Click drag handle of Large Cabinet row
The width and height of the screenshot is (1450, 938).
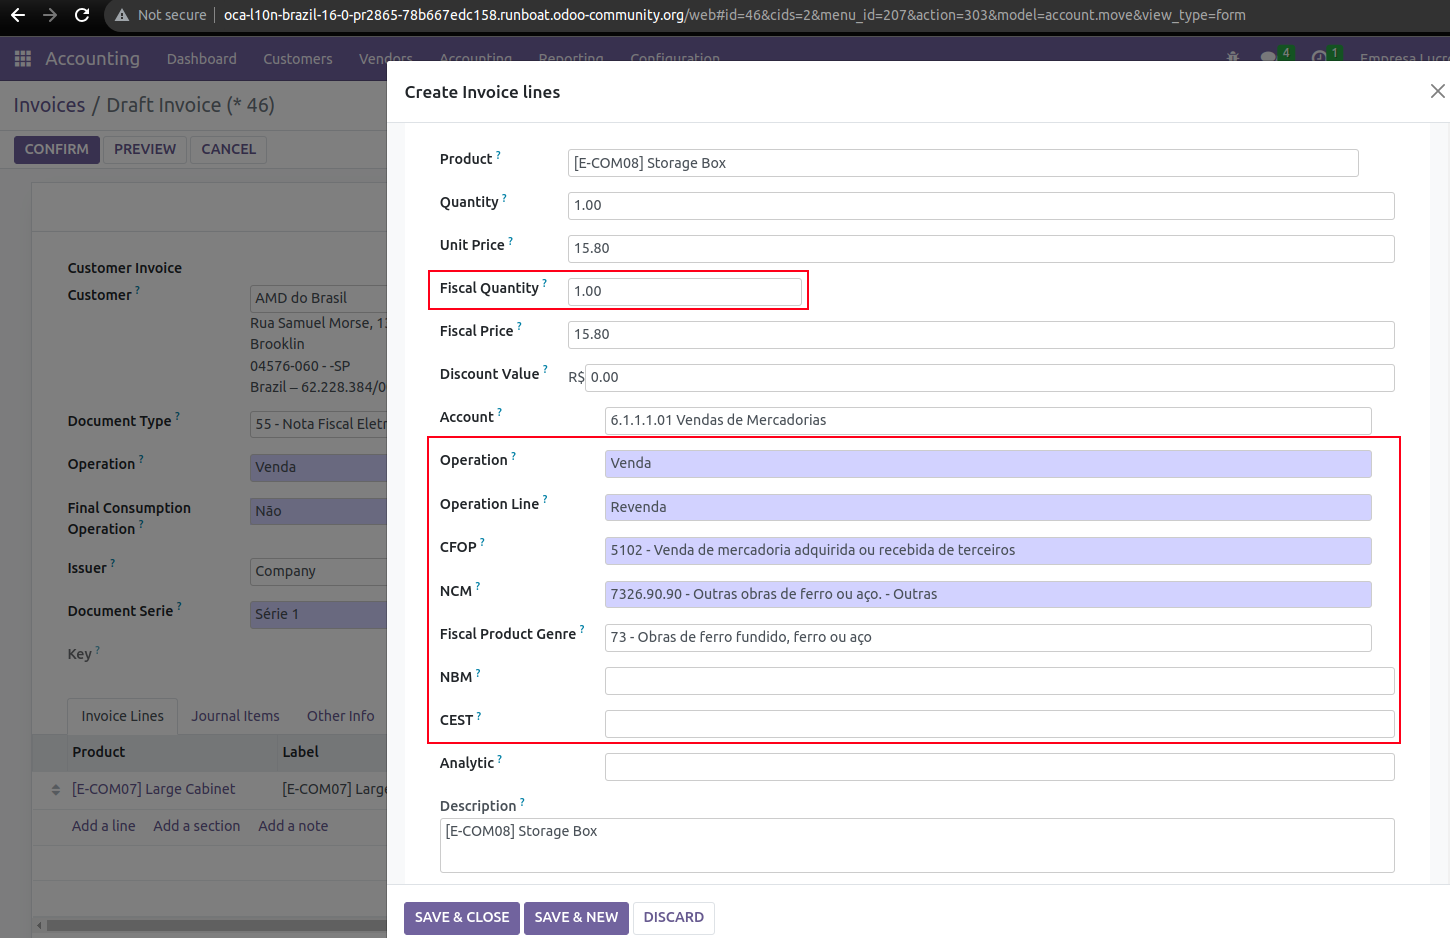(x=55, y=790)
